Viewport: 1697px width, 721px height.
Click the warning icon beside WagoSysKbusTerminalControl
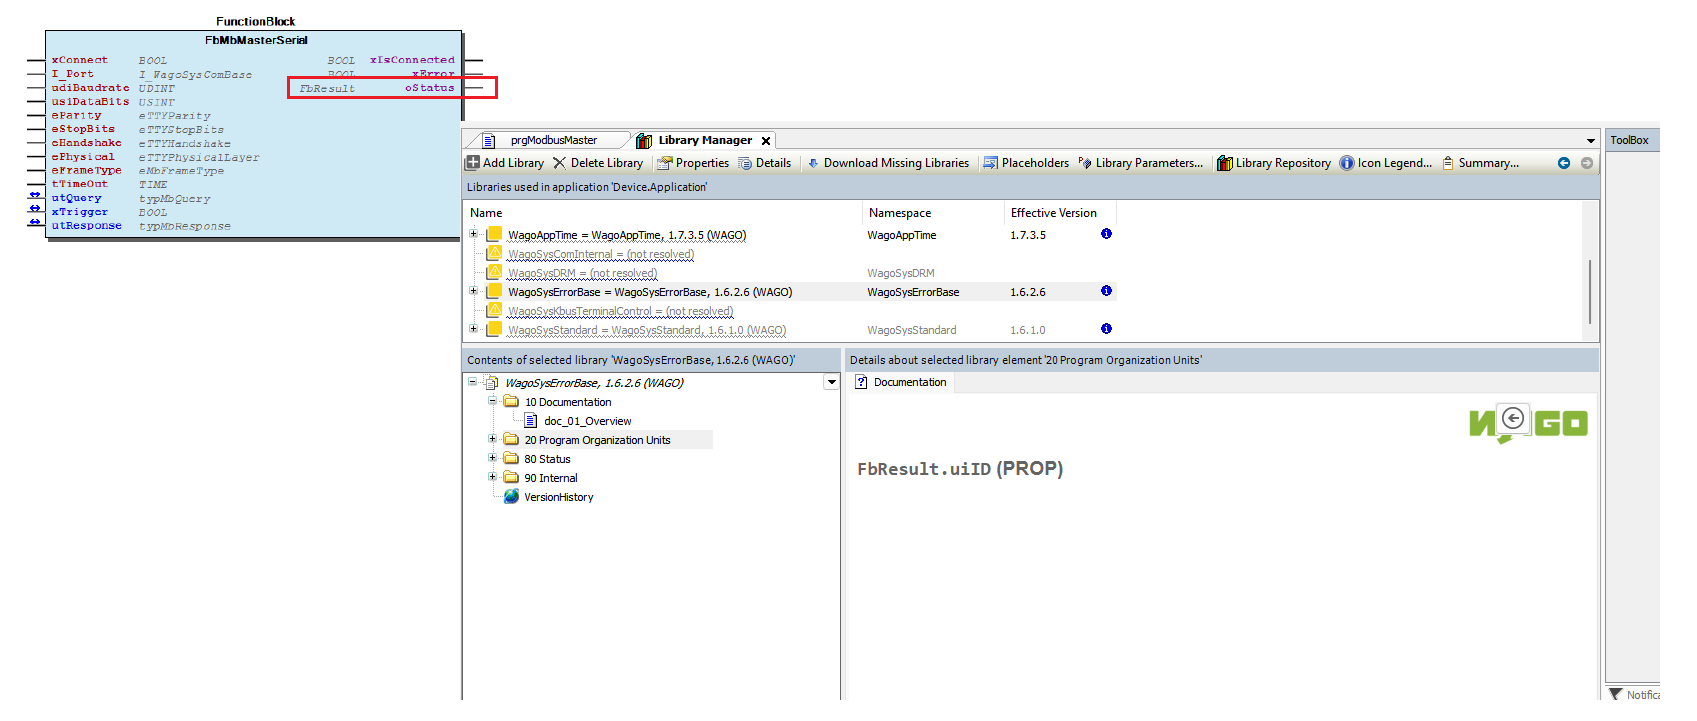[x=494, y=310]
